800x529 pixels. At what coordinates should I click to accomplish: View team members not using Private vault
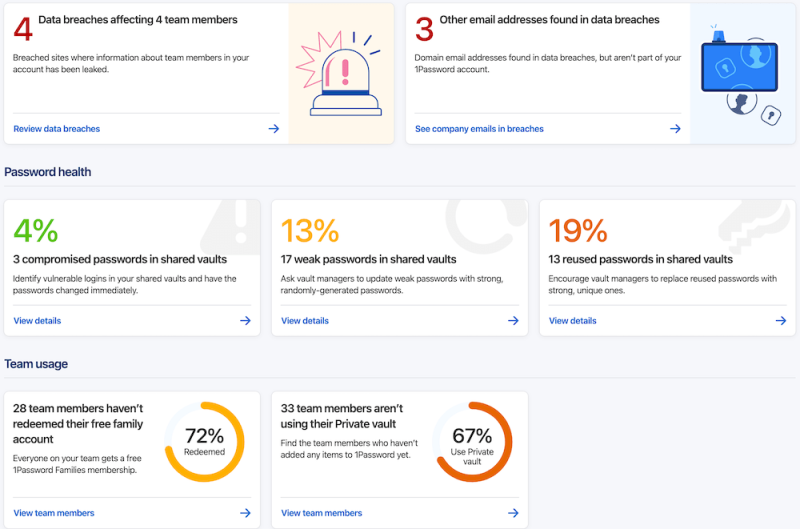click(x=321, y=513)
